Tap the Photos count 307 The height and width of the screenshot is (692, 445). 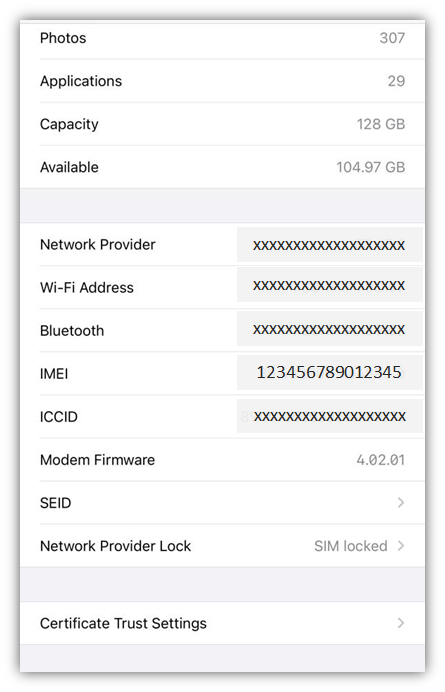[392, 38]
